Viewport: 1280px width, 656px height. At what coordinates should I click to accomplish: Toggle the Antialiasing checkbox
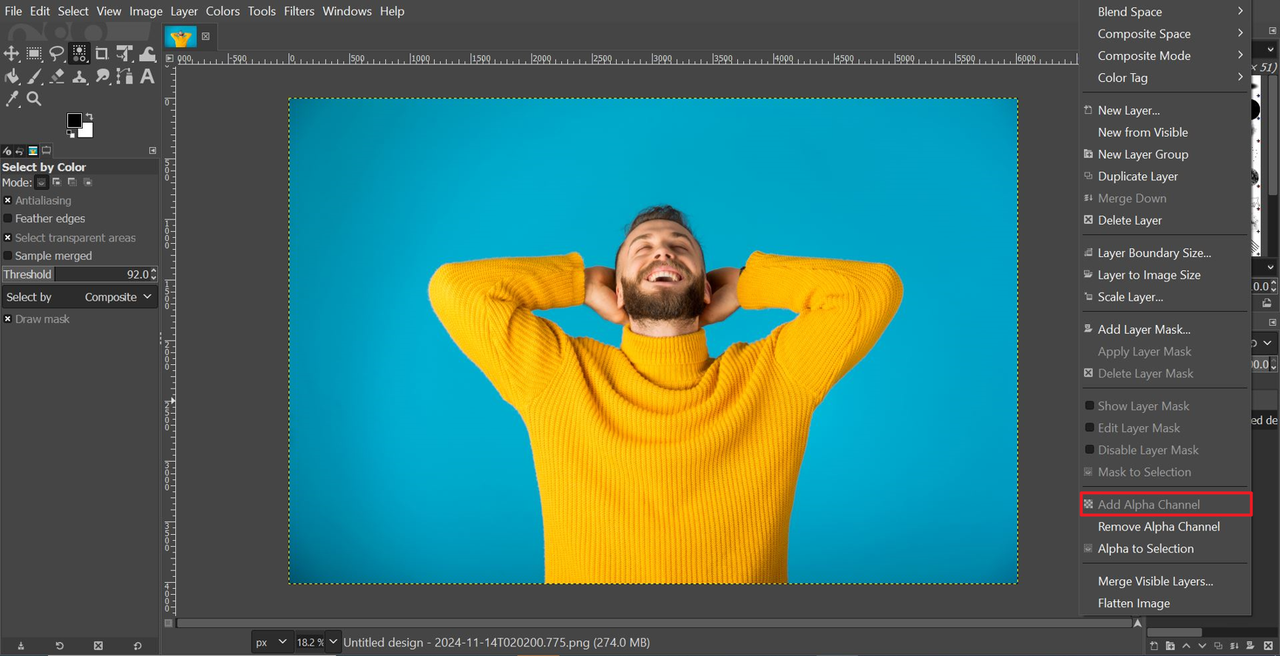point(8,201)
